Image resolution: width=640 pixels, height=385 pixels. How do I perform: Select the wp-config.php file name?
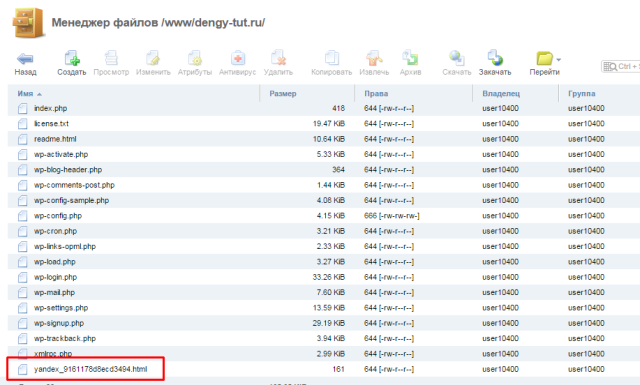click(58, 216)
